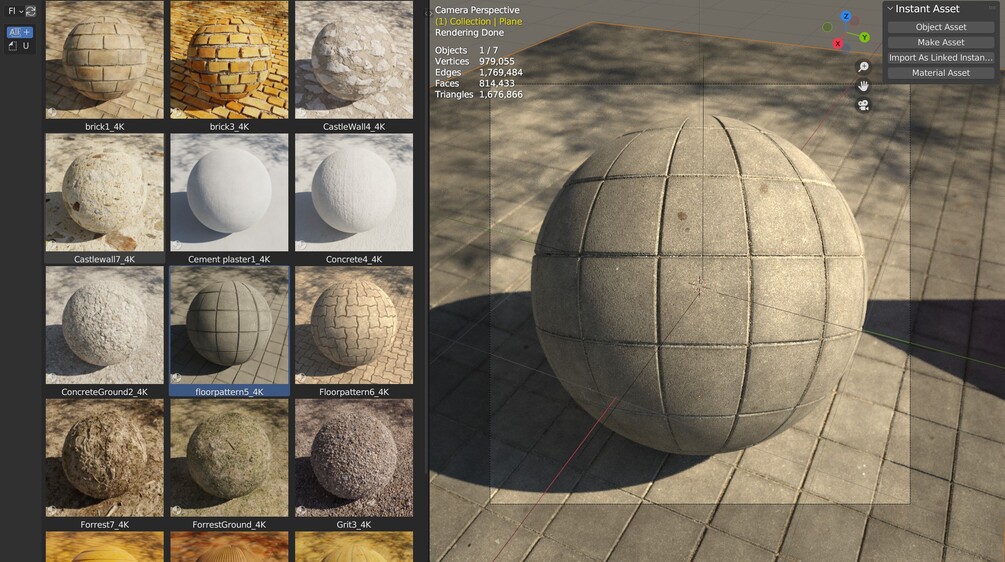Click the Cement plaster1_4K name label
The image size is (1005, 562).
[x=229, y=260]
